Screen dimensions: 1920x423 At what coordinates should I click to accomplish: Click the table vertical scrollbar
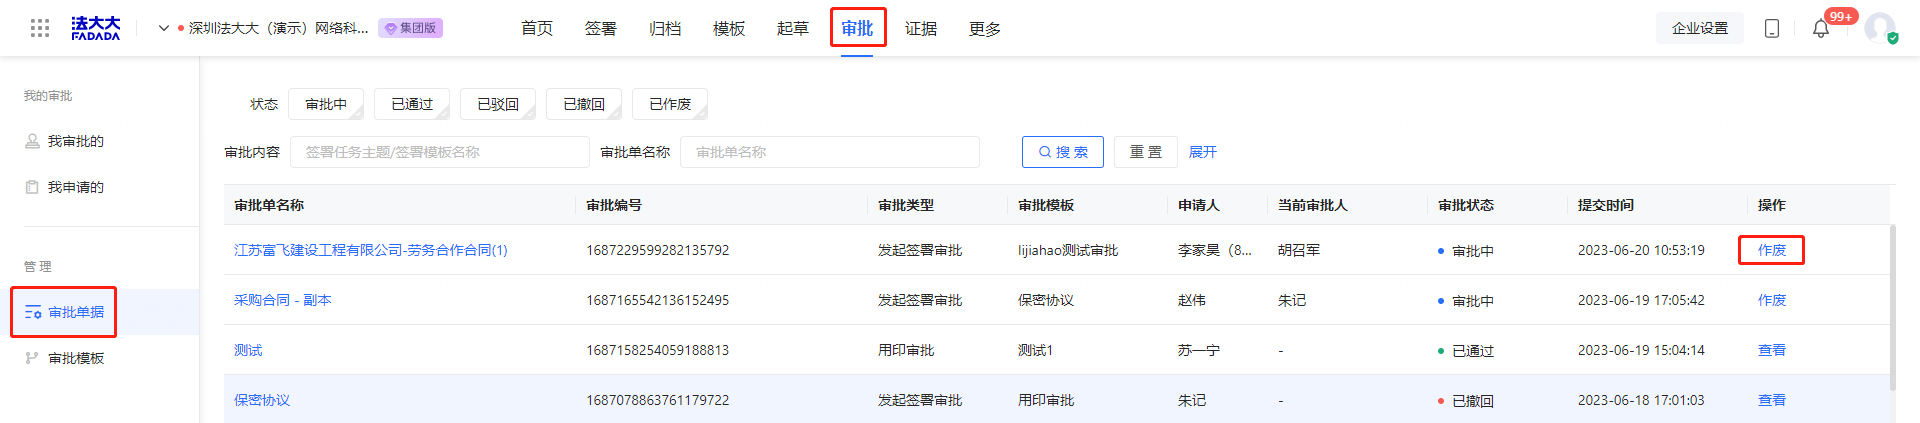click(1892, 308)
